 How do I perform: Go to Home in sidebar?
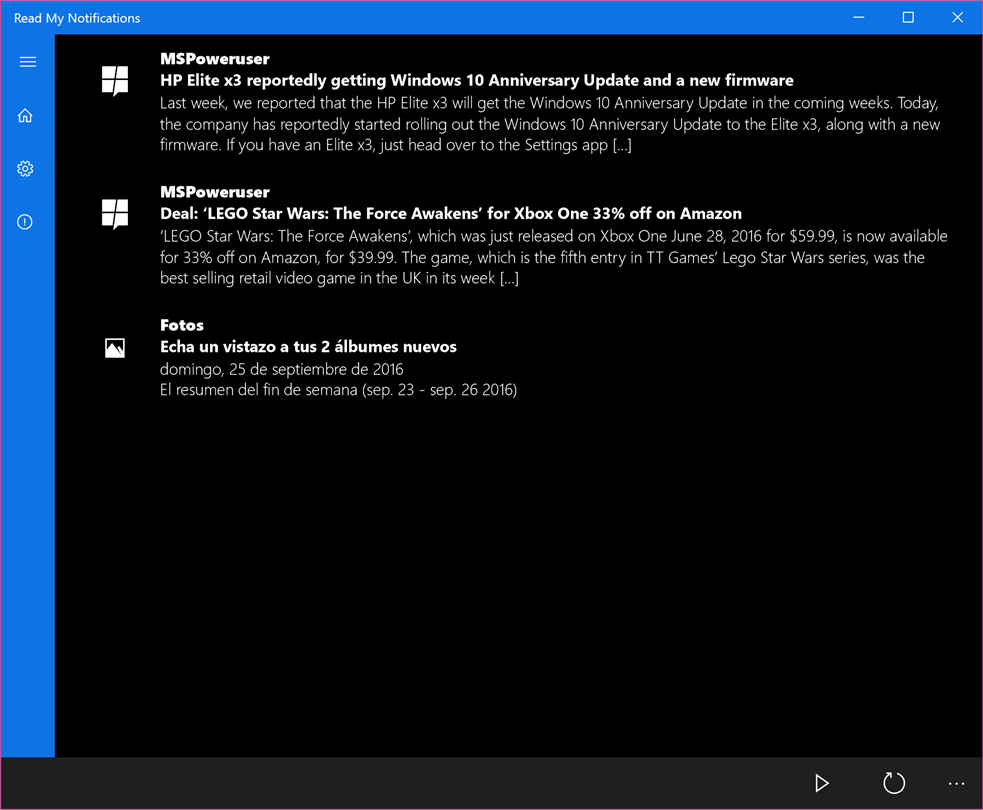point(25,115)
